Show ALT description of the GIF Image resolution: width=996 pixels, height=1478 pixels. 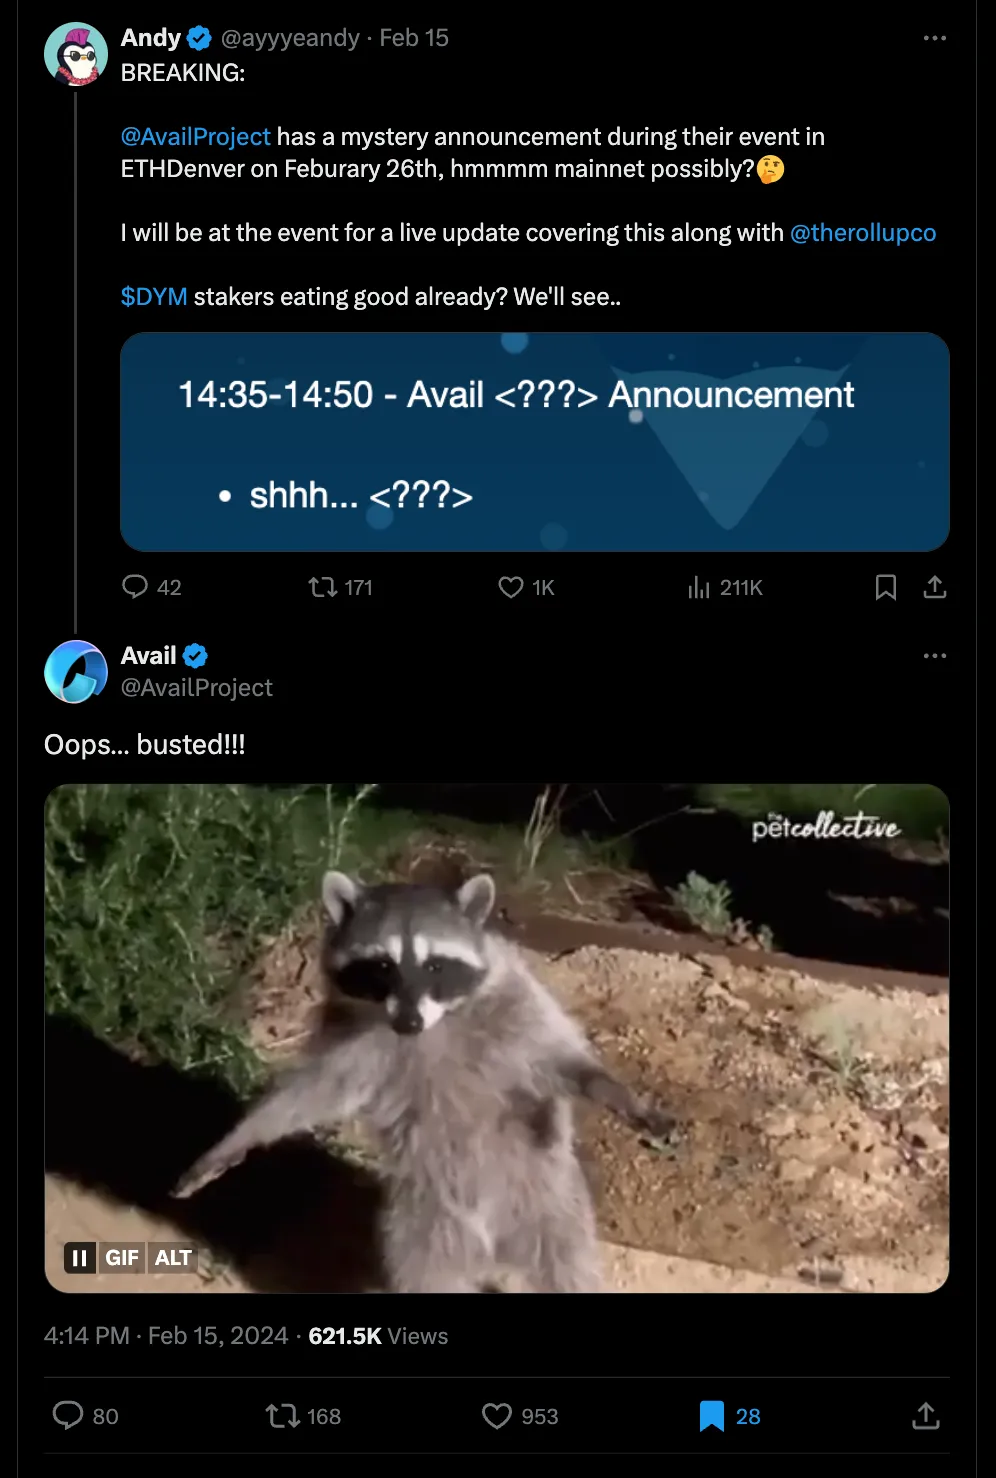[x=173, y=1257]
